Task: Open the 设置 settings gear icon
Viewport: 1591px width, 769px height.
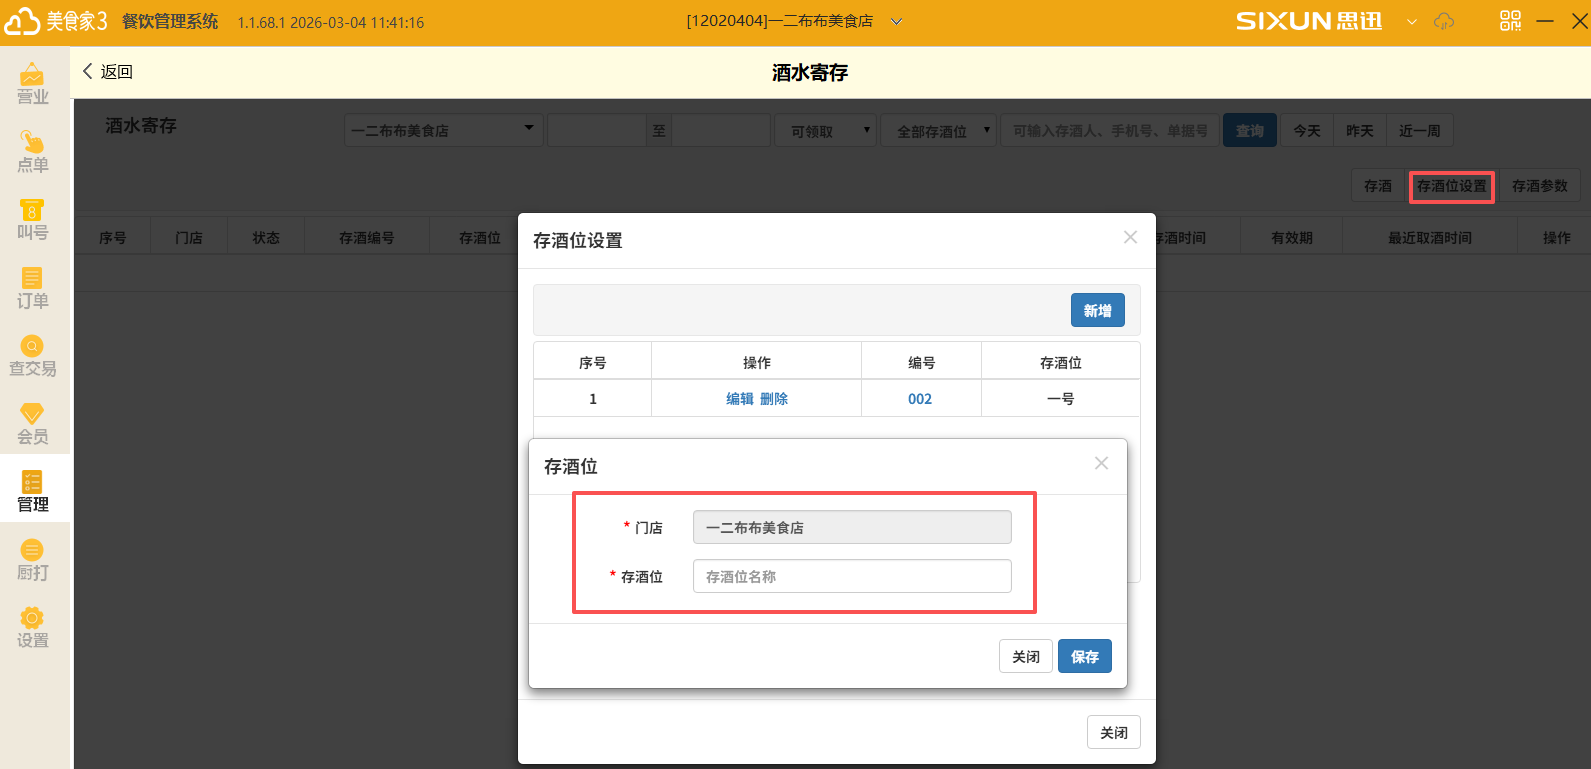Action: pyautogui.click(x=33, y=628)
